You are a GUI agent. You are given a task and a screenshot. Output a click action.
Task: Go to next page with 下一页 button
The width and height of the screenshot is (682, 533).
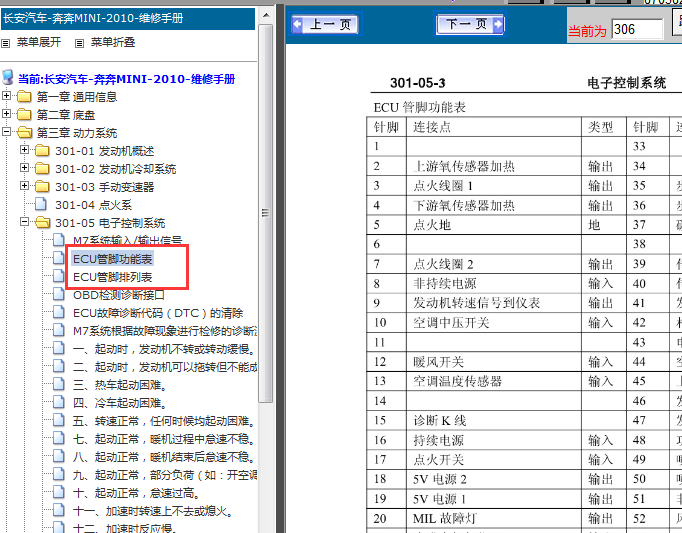point(470,24)
